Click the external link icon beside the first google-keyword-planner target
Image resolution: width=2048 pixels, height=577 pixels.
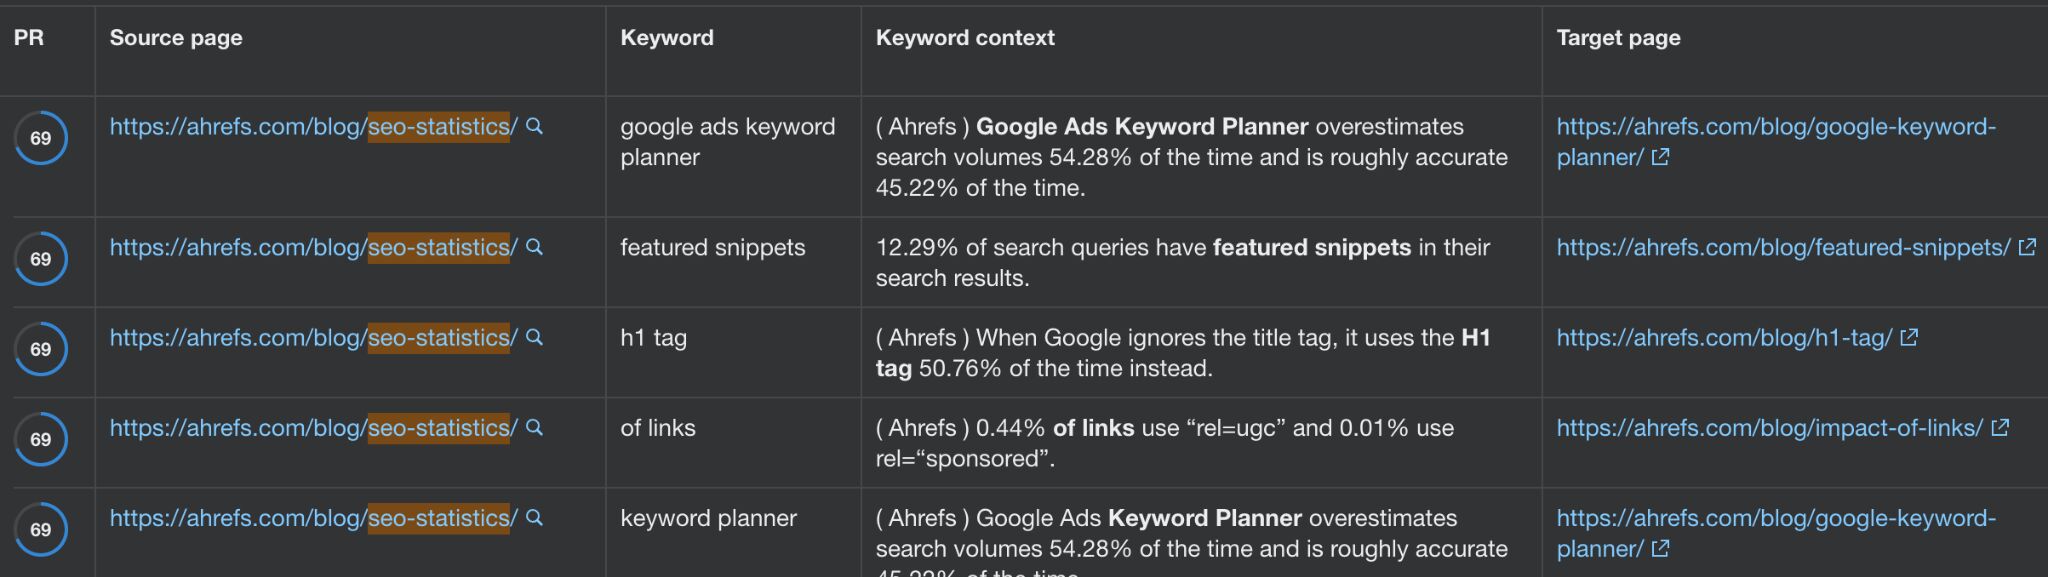coord(1660,157)
